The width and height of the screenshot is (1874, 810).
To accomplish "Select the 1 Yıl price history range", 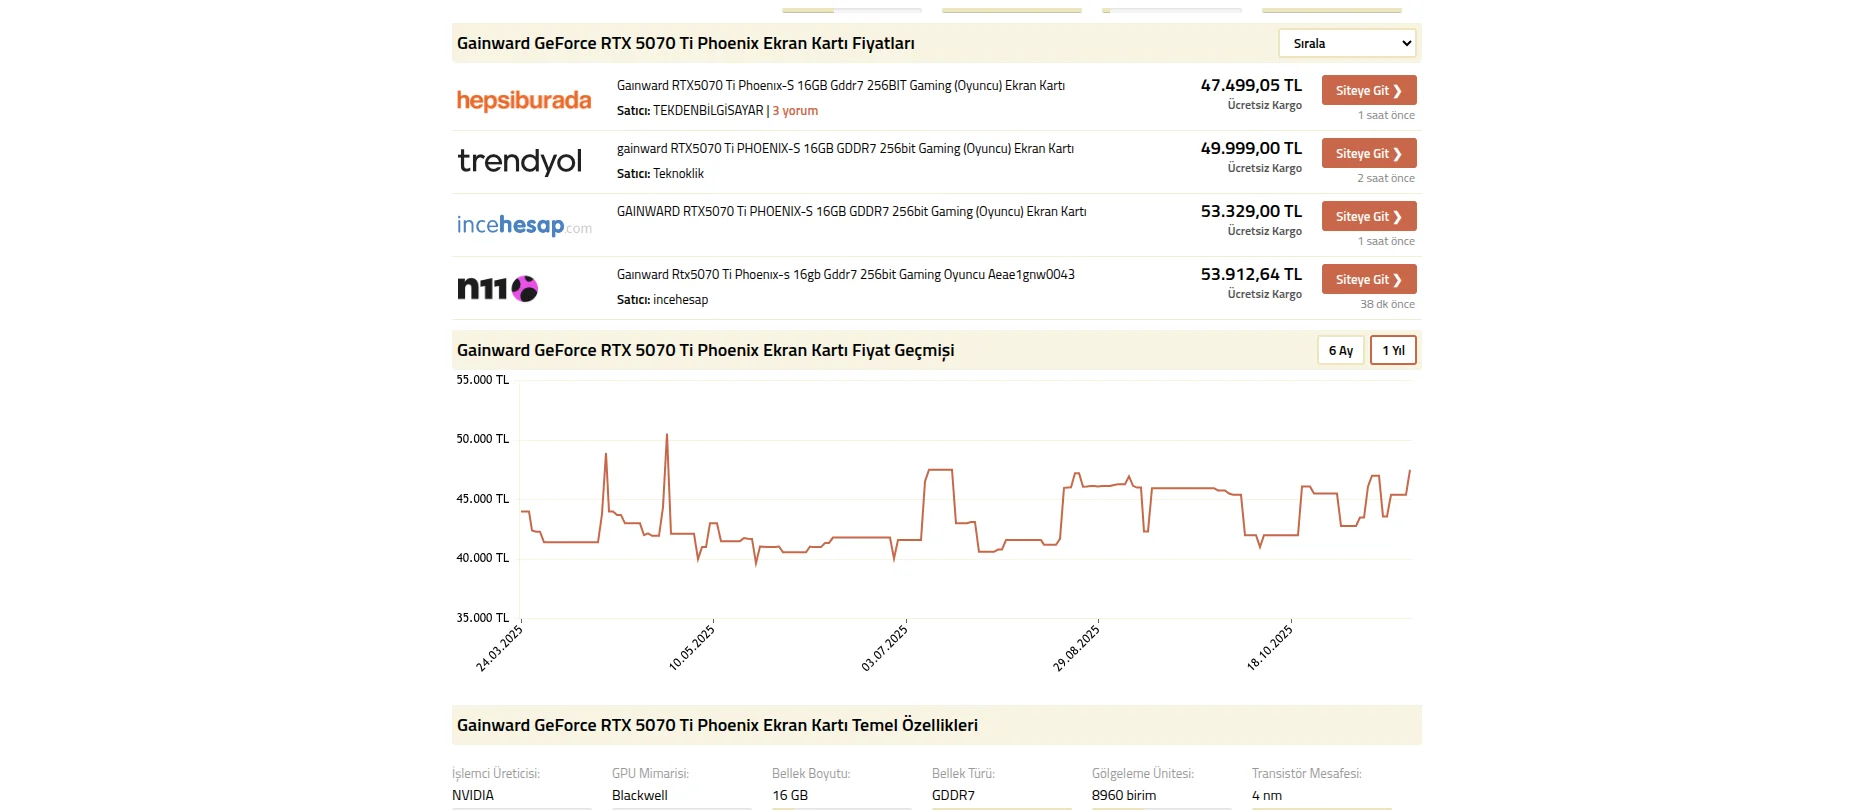I will coord(1393,350).
